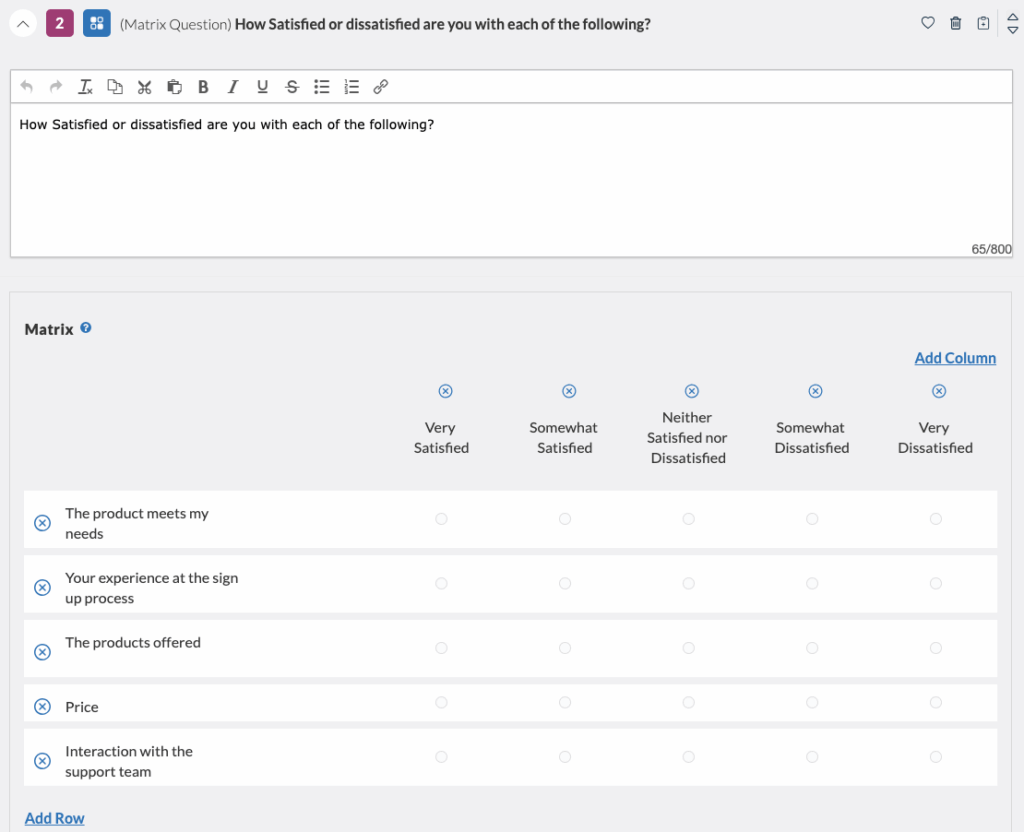This screenshot has width=1024, height=832.
Task: Select Somewhat Dissatisfied for Price
Action: pyautogui.click(x=811, y=703)
